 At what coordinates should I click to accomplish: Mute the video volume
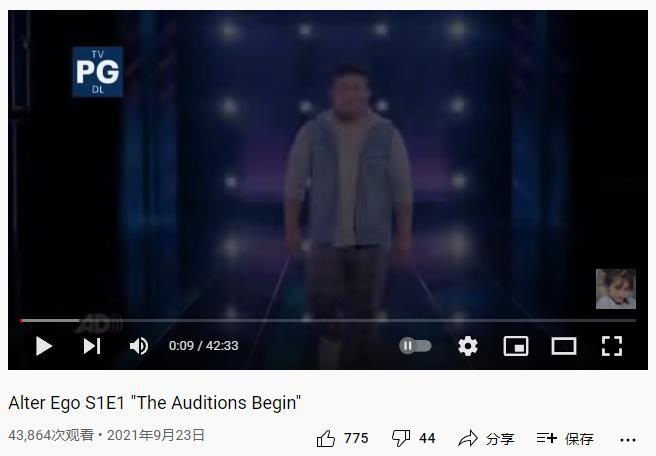tap(139, 346)
